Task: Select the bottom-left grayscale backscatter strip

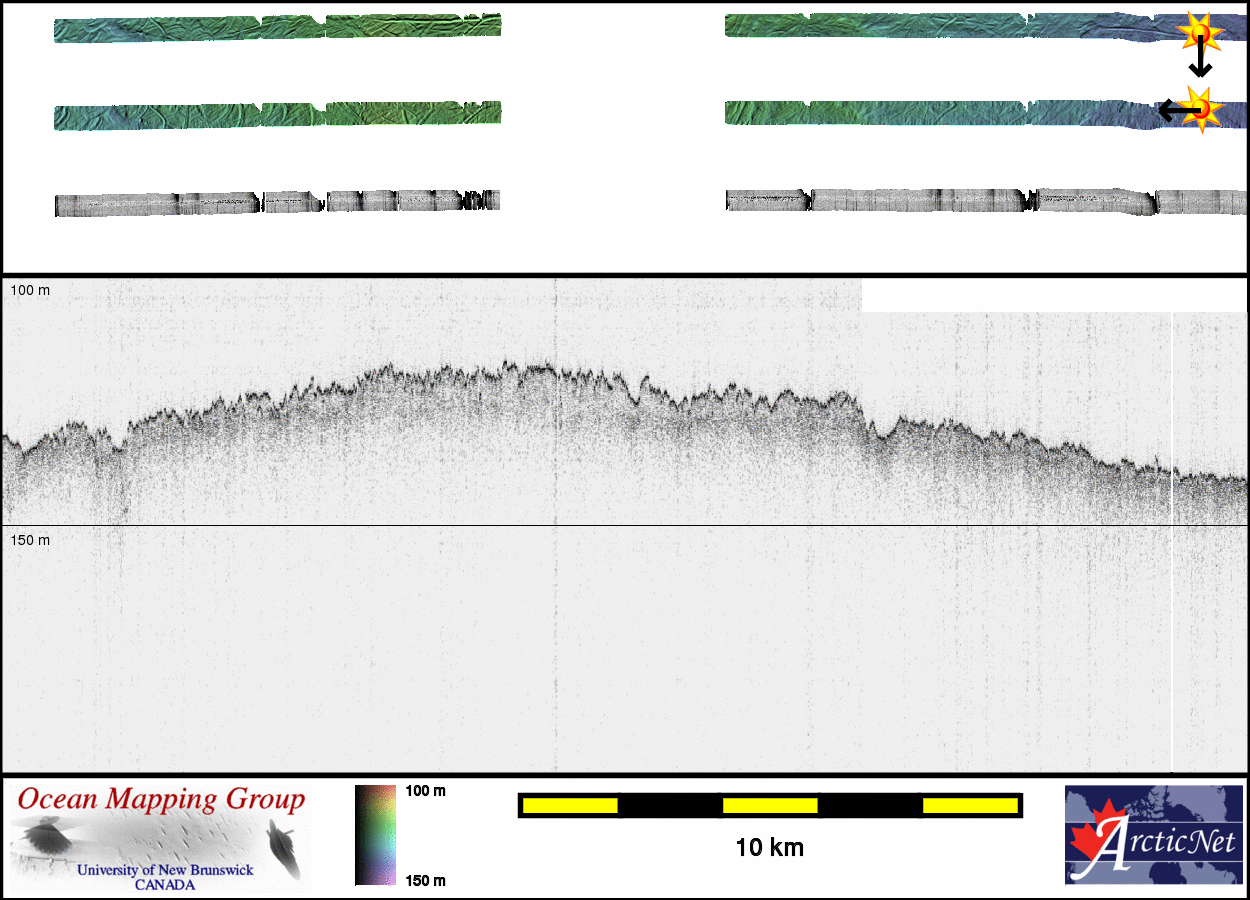Action: pyautogui.click(x=277, y=203)
